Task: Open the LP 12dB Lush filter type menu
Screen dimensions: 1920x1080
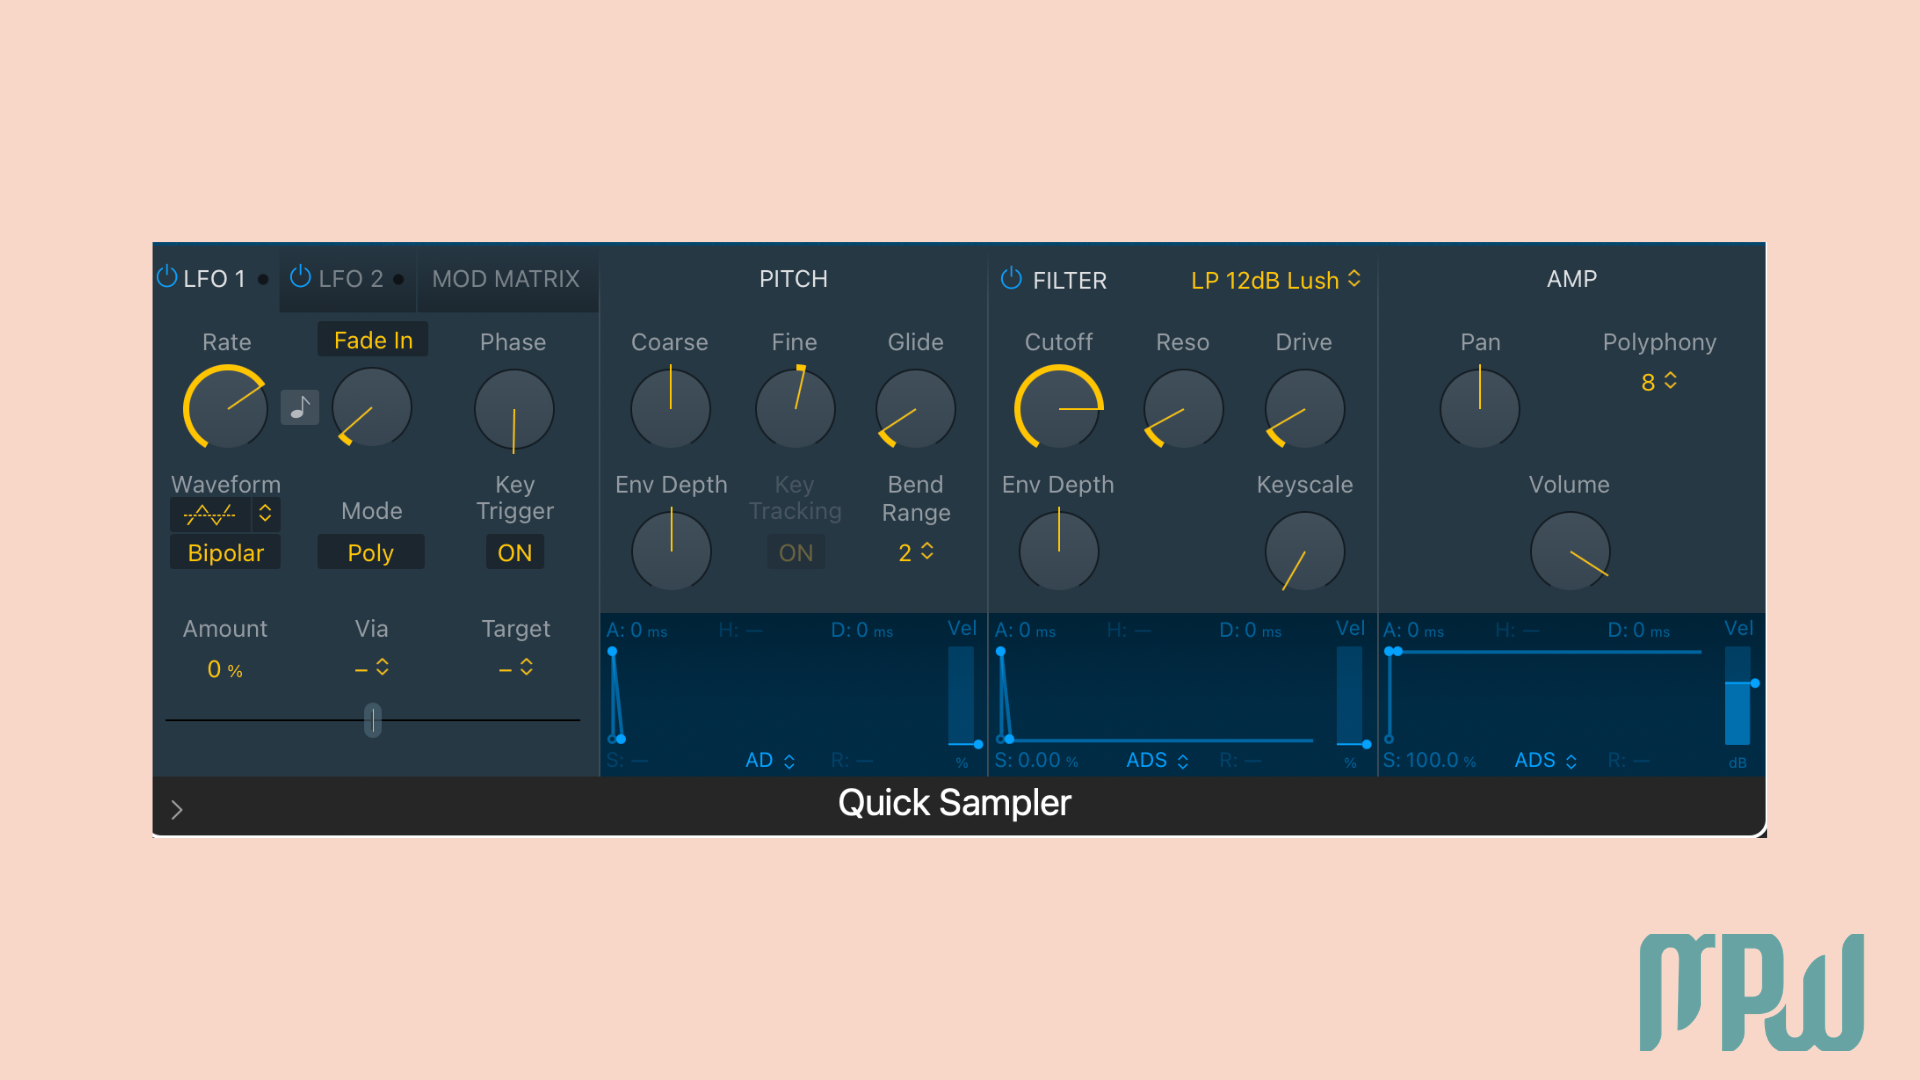Action: point(1275,280)
